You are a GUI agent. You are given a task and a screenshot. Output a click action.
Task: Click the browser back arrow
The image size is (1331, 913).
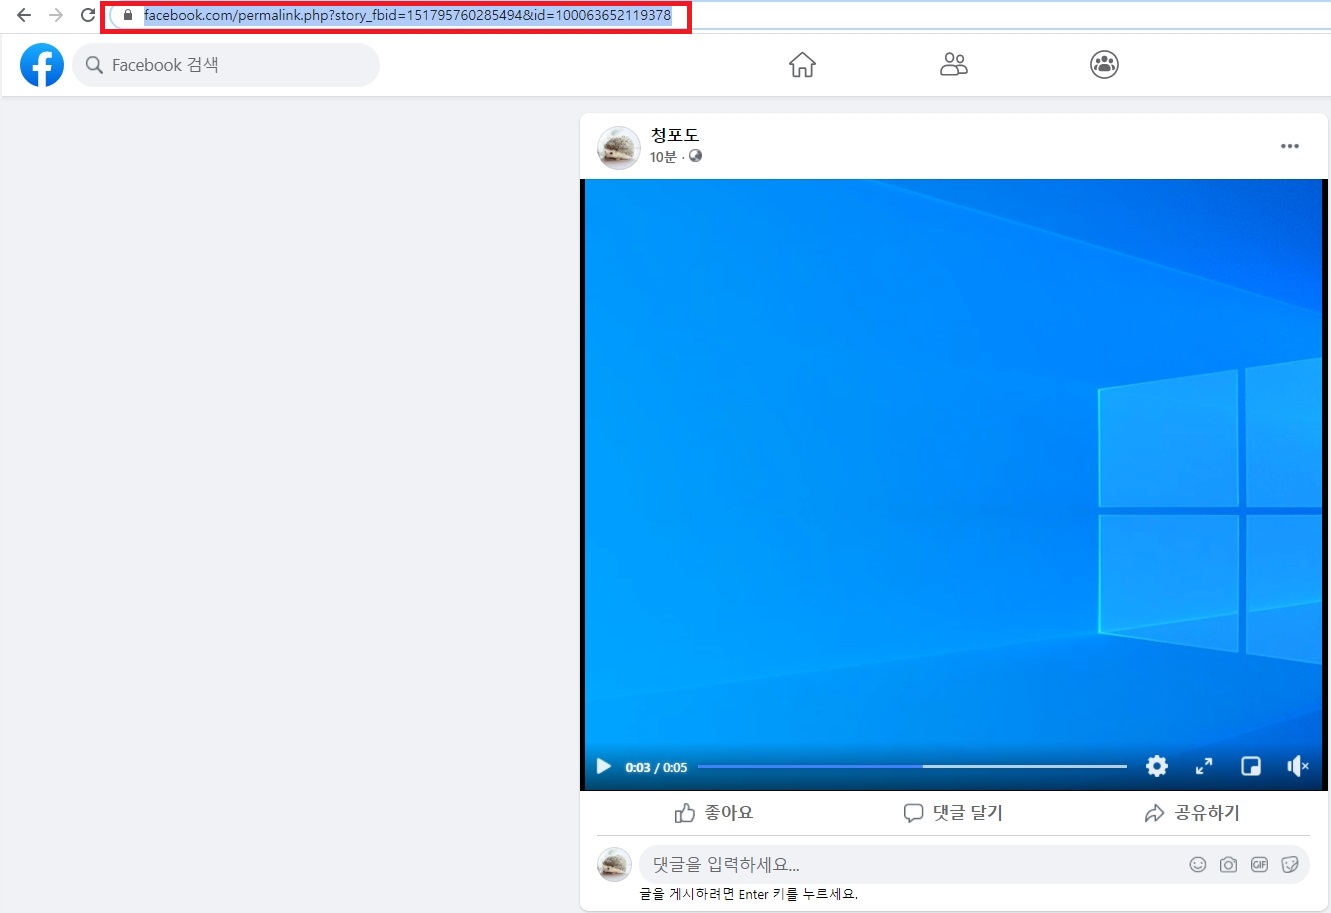[x=24, y=15]
